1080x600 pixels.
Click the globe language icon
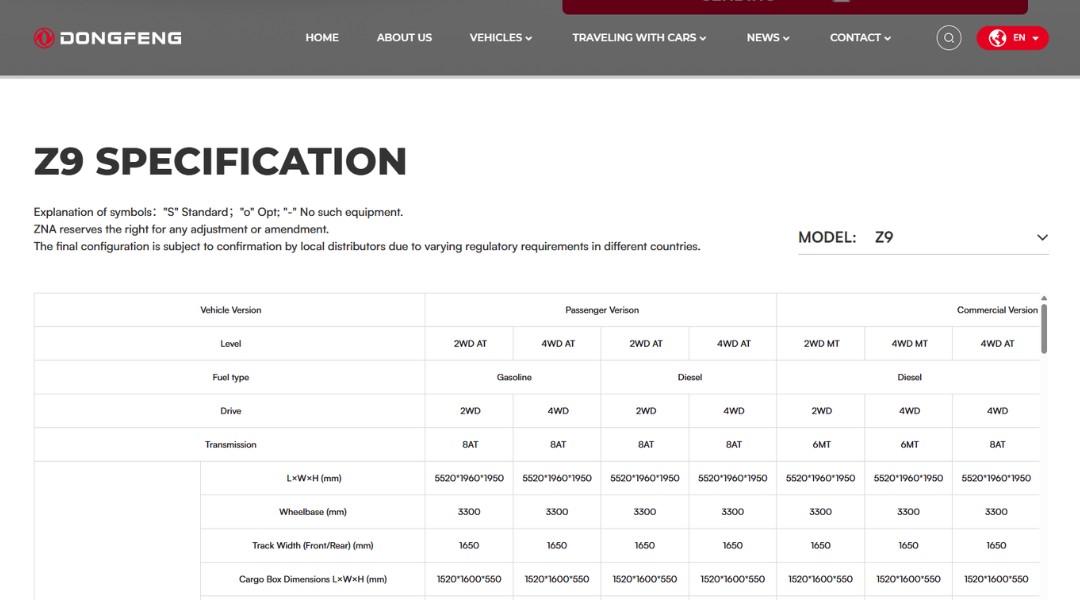click(997, 38)
